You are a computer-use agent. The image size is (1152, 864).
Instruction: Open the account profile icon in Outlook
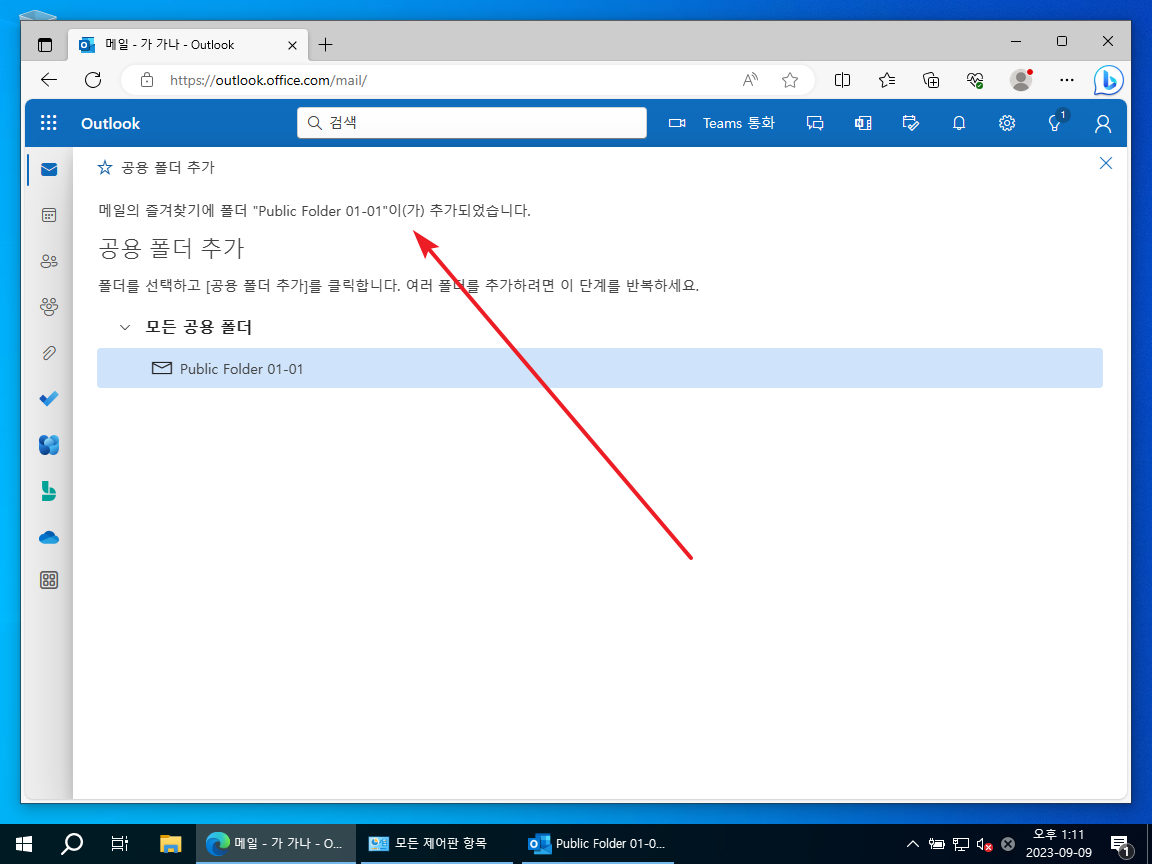1103,123
